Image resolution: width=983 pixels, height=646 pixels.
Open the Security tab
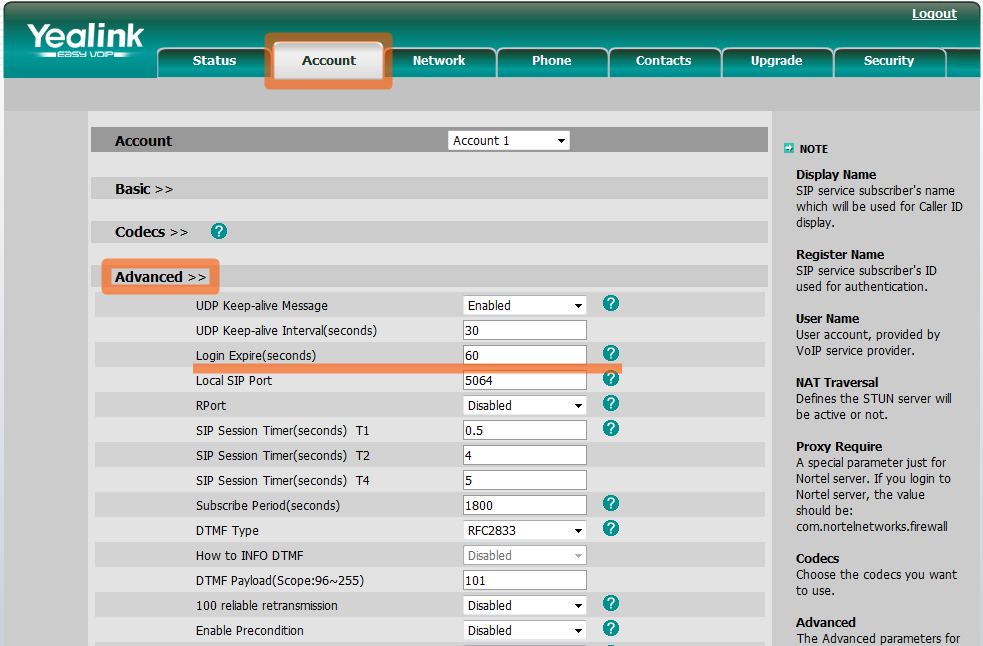pos(888,61)
